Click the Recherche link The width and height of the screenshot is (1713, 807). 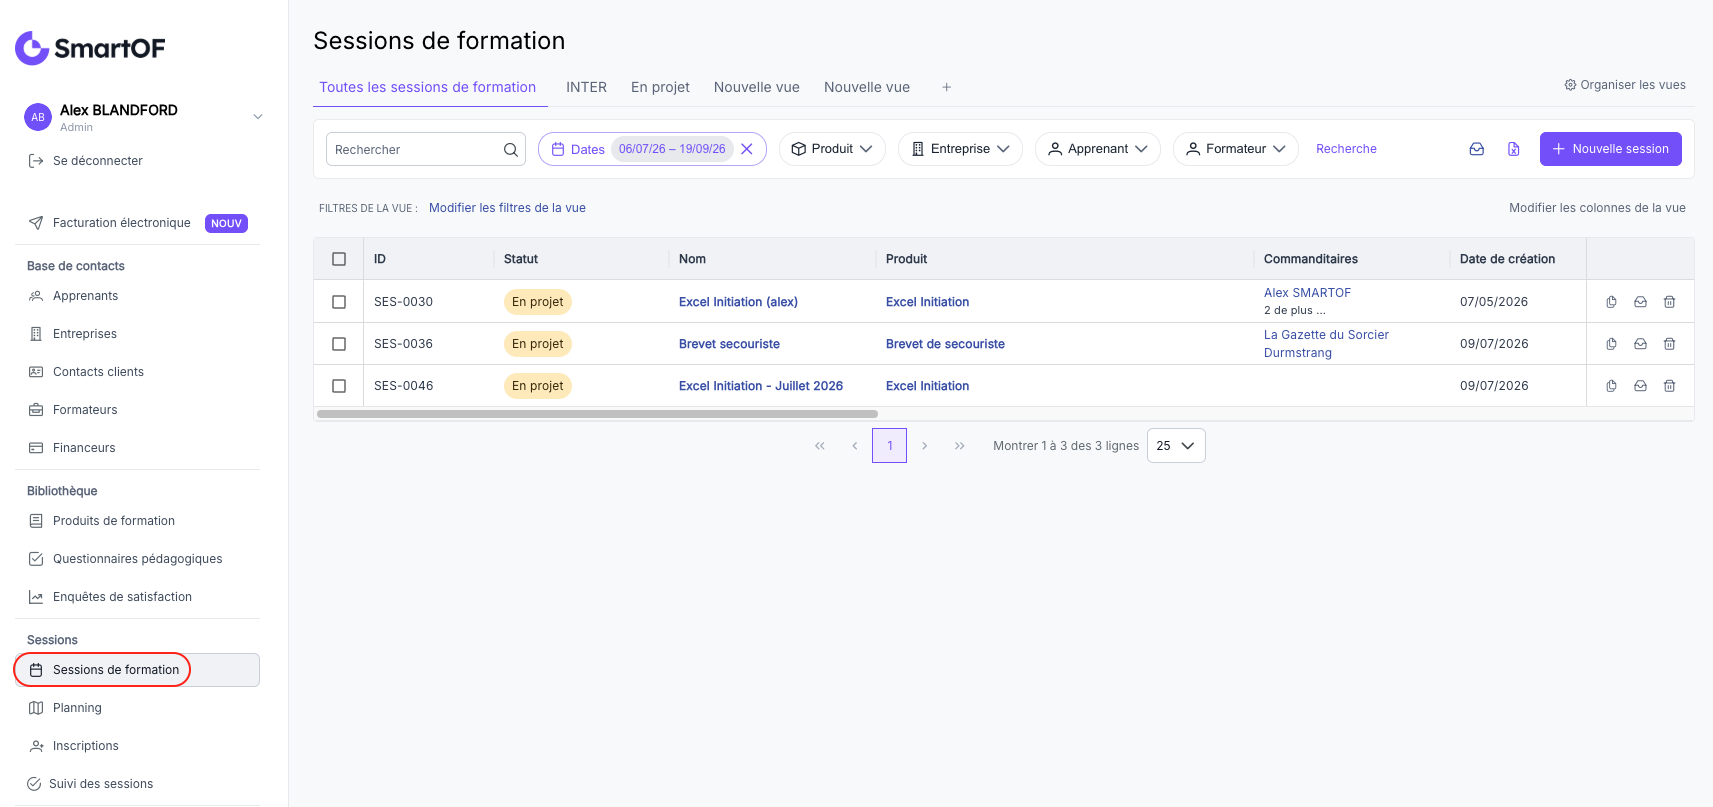[x=1346, y=149]
